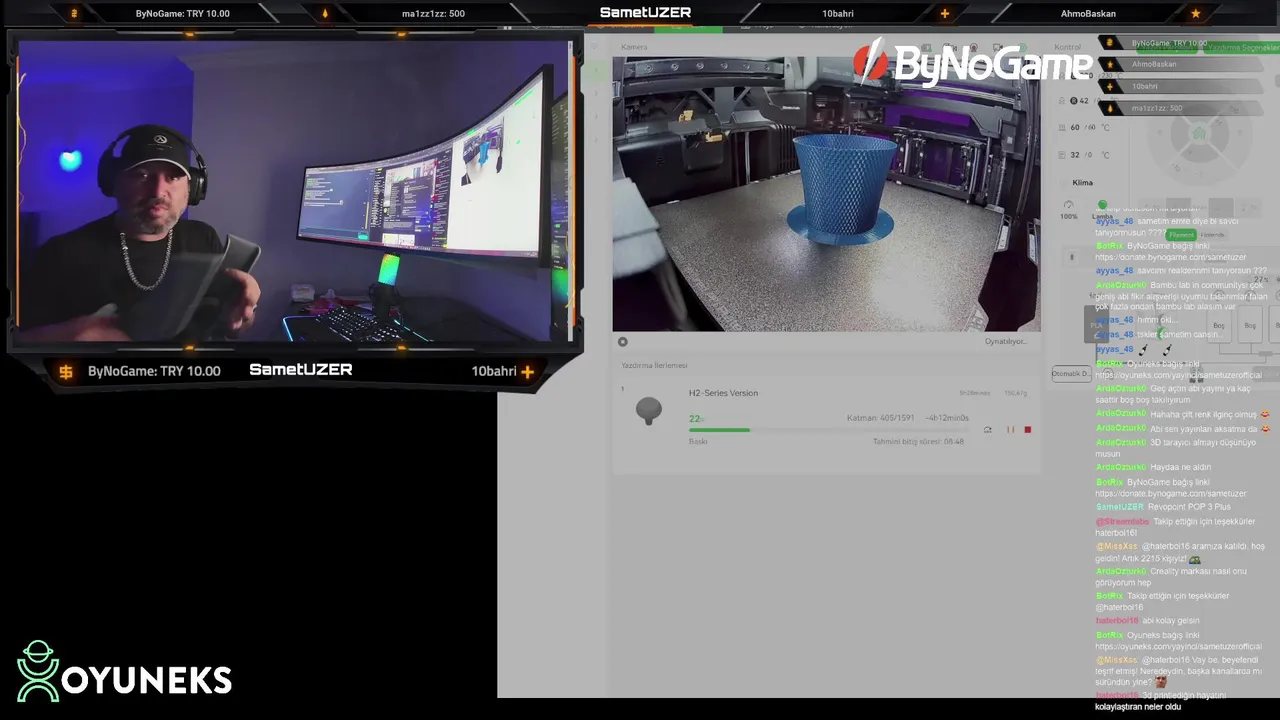
Task: Pause the H2-Series Version print job
Action: coord(1010,430)
